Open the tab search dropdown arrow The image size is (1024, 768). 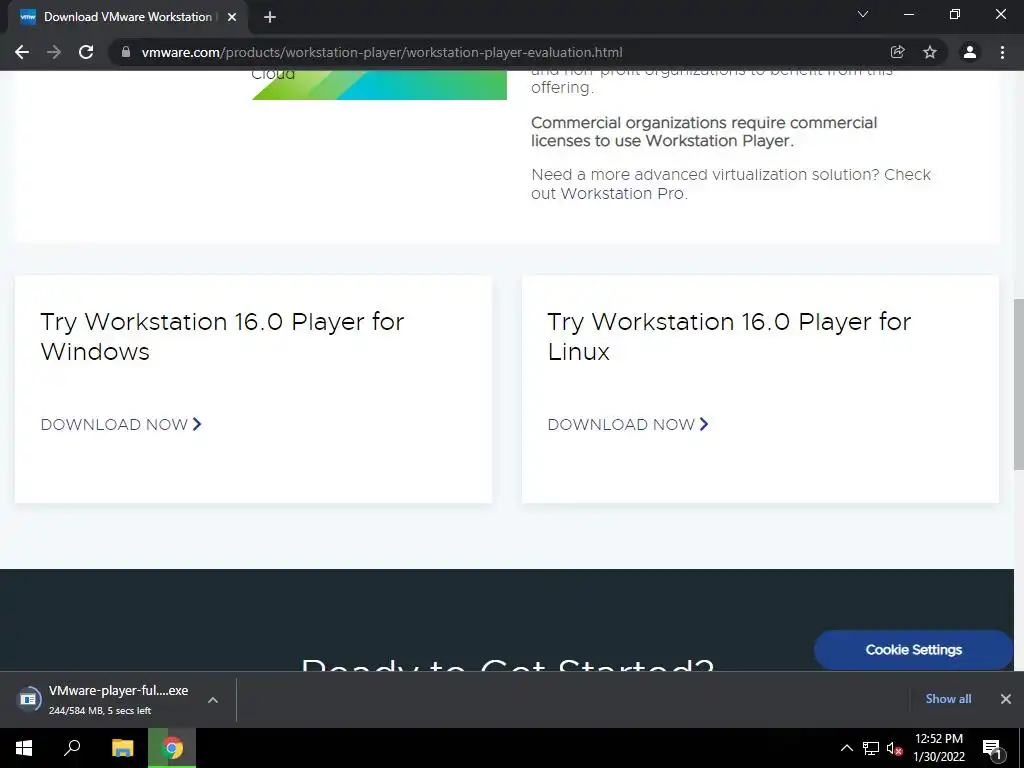(x=863, y=14)
